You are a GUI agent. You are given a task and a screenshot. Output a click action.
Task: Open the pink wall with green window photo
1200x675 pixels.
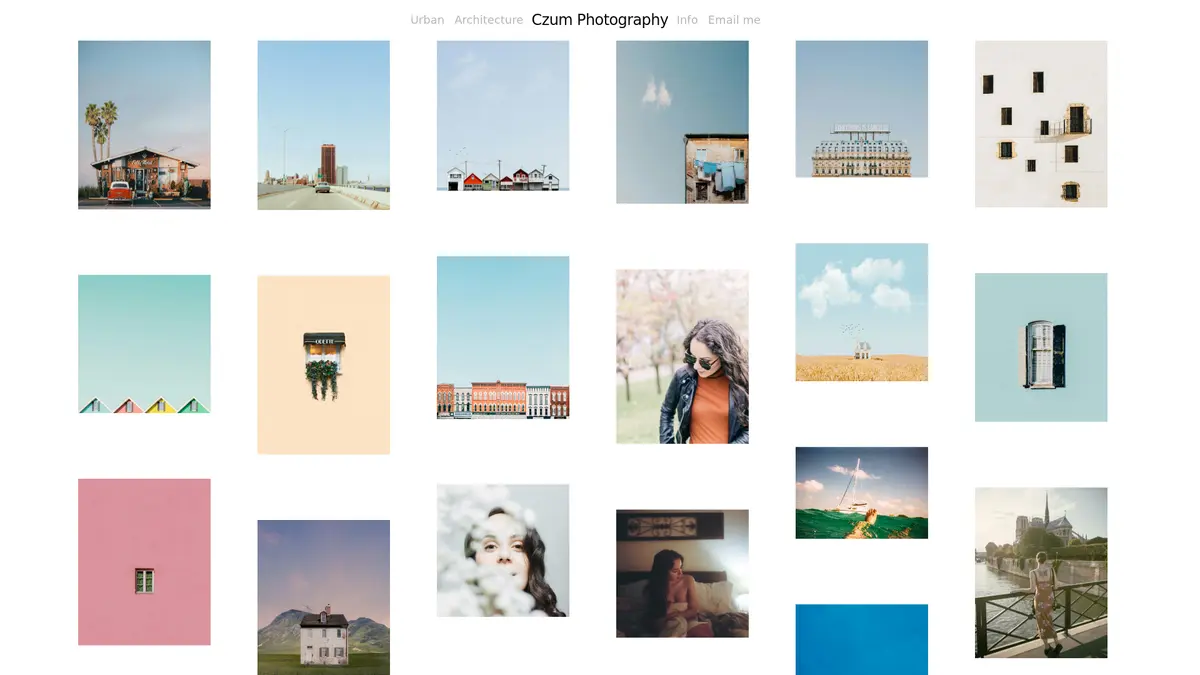(x=144, y=561)
